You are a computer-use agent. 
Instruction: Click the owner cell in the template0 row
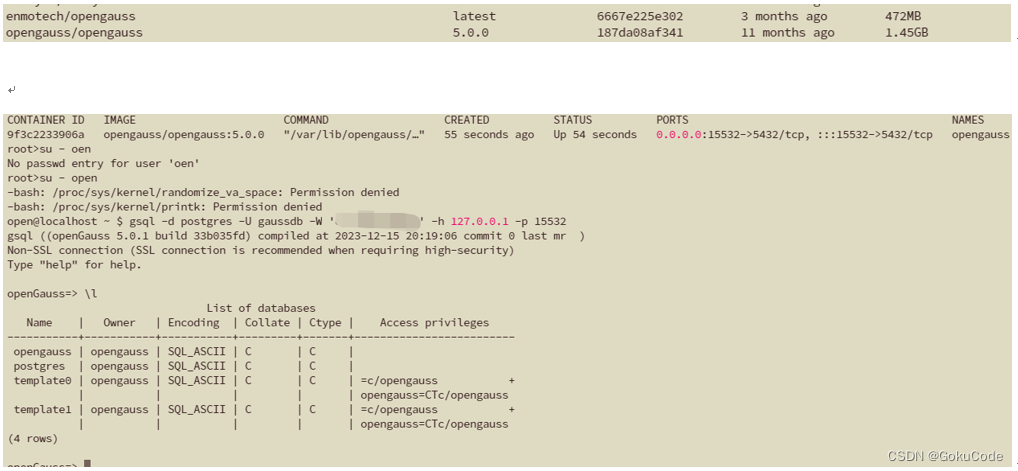coord(119,381)
